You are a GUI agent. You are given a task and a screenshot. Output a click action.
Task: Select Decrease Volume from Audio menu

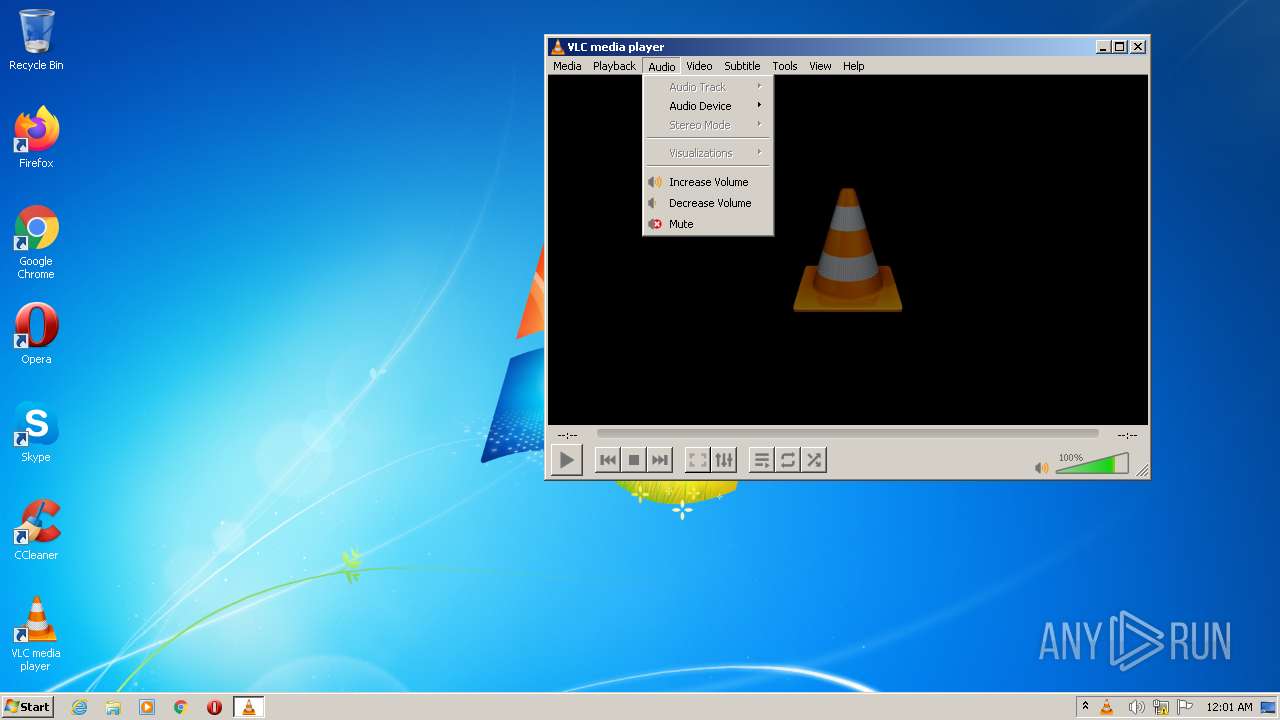click(x=708, y=203)
